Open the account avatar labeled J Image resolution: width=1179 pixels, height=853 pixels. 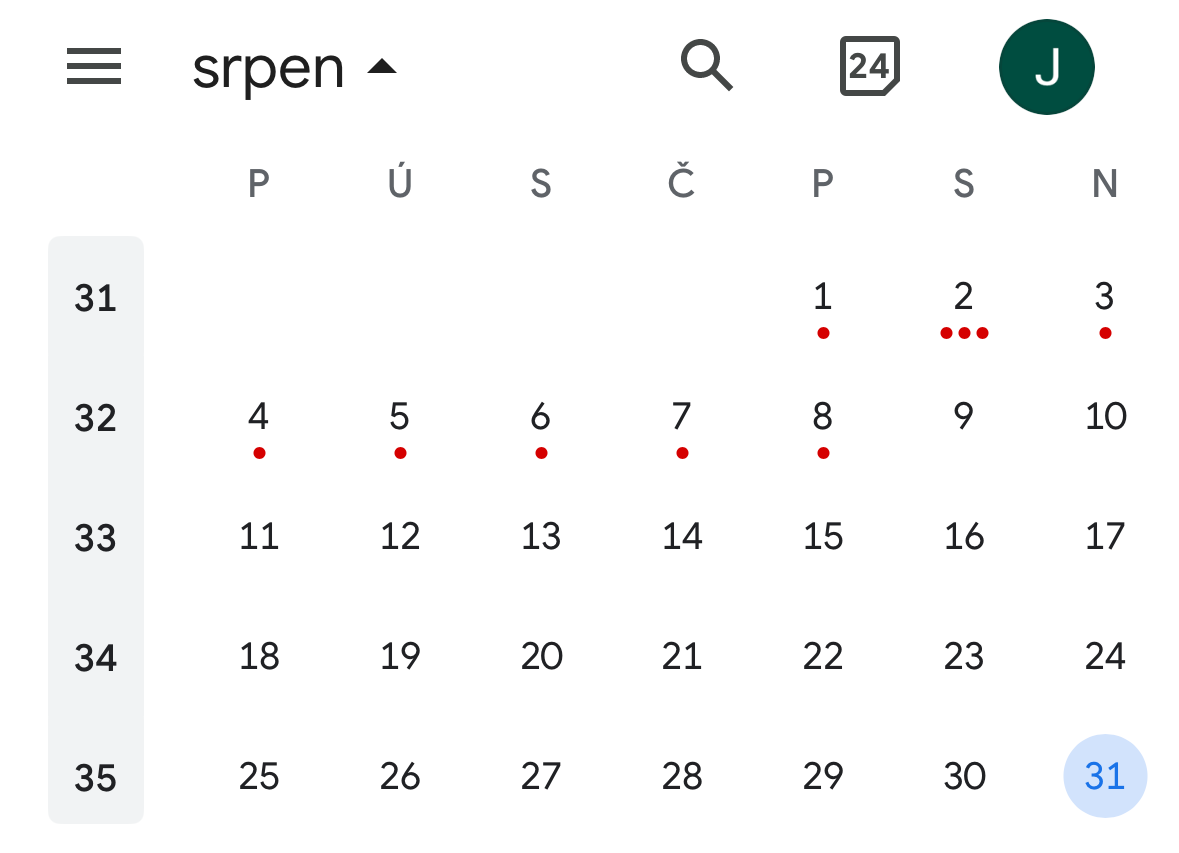[x=1047, y=67]
